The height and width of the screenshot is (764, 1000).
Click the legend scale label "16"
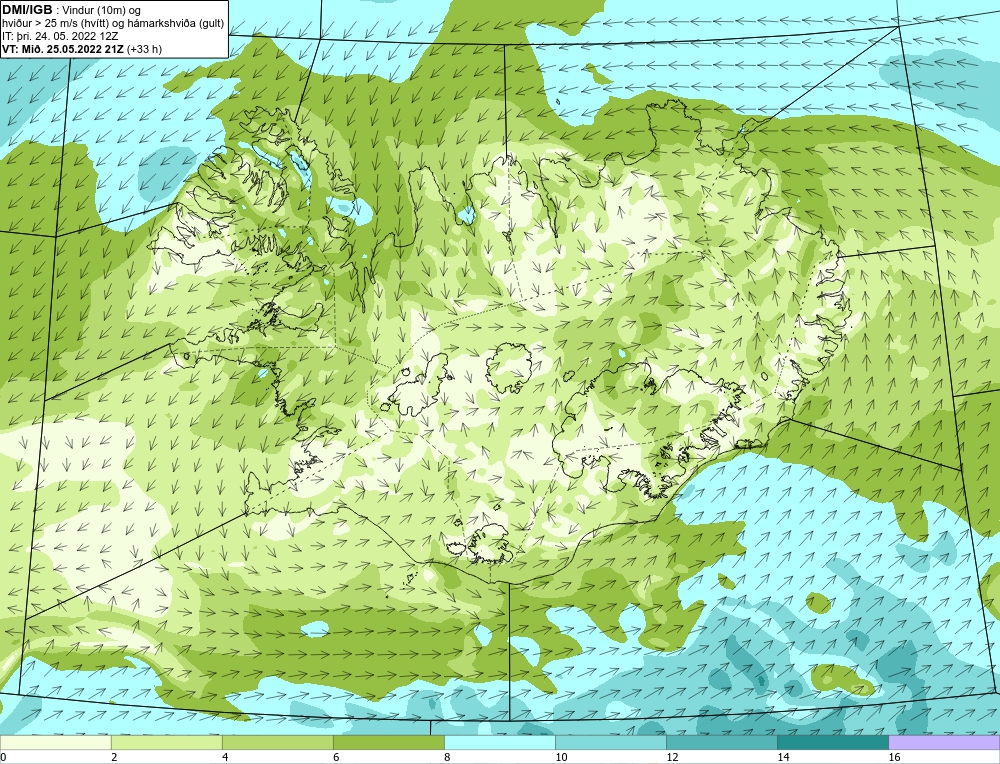tap(894, 757)
